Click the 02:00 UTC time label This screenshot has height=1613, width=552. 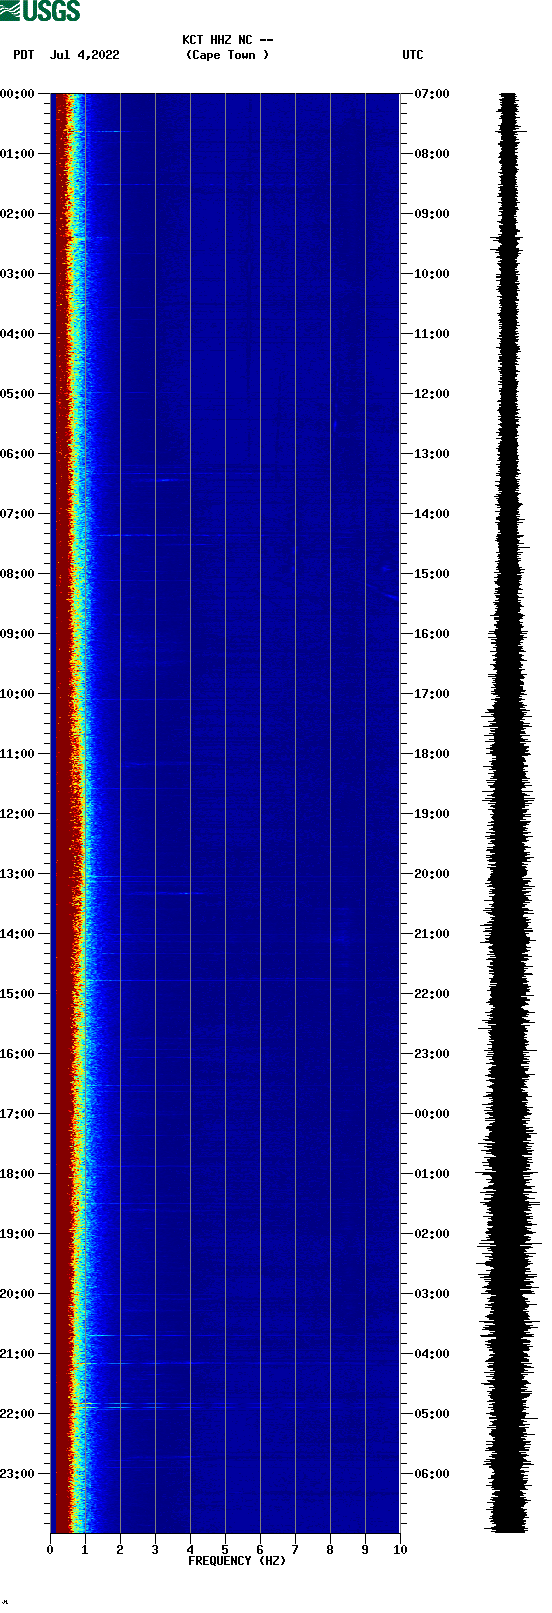click(x=432, y=1234)
